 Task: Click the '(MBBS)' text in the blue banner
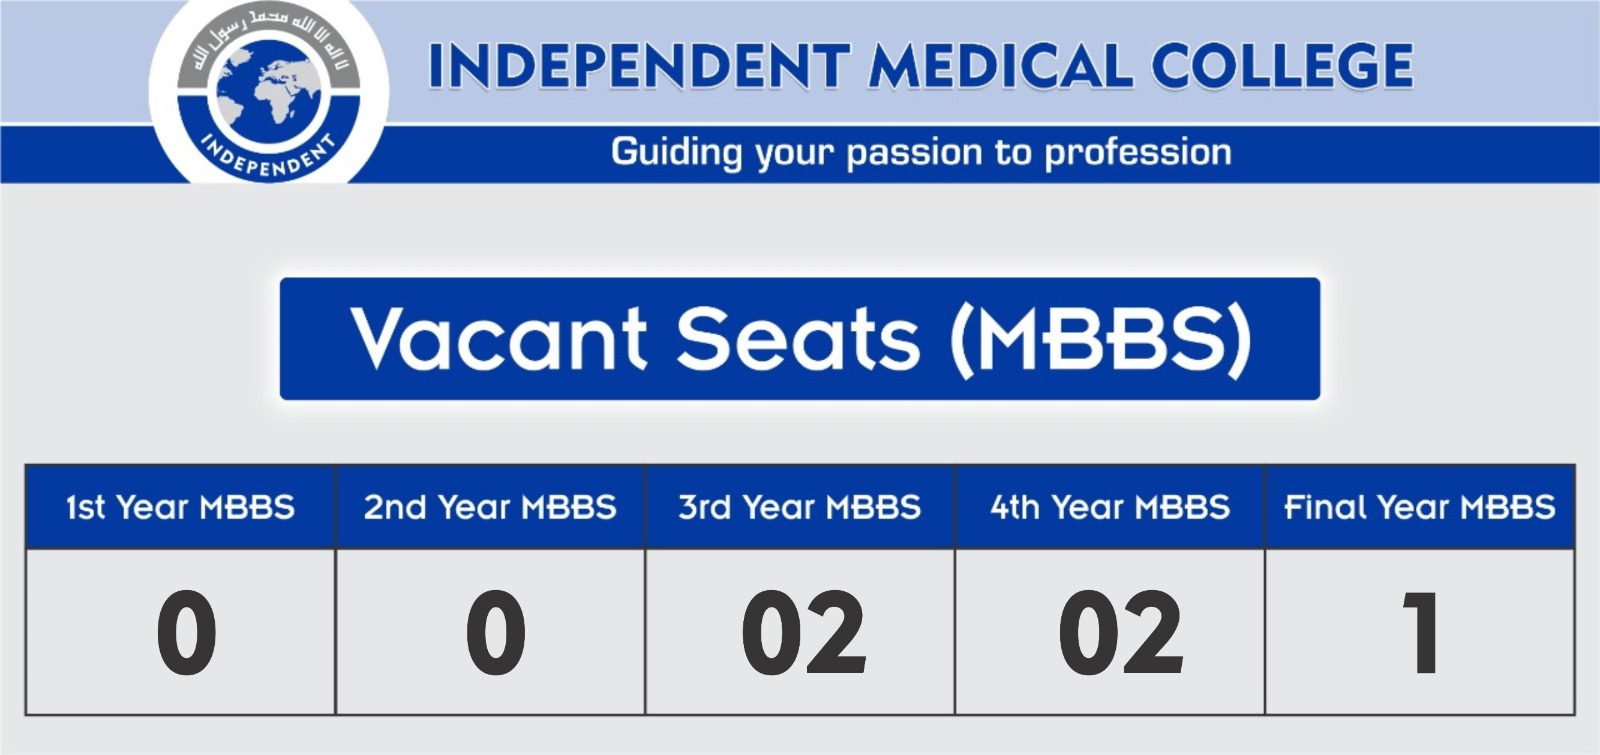pos(1101,341)
